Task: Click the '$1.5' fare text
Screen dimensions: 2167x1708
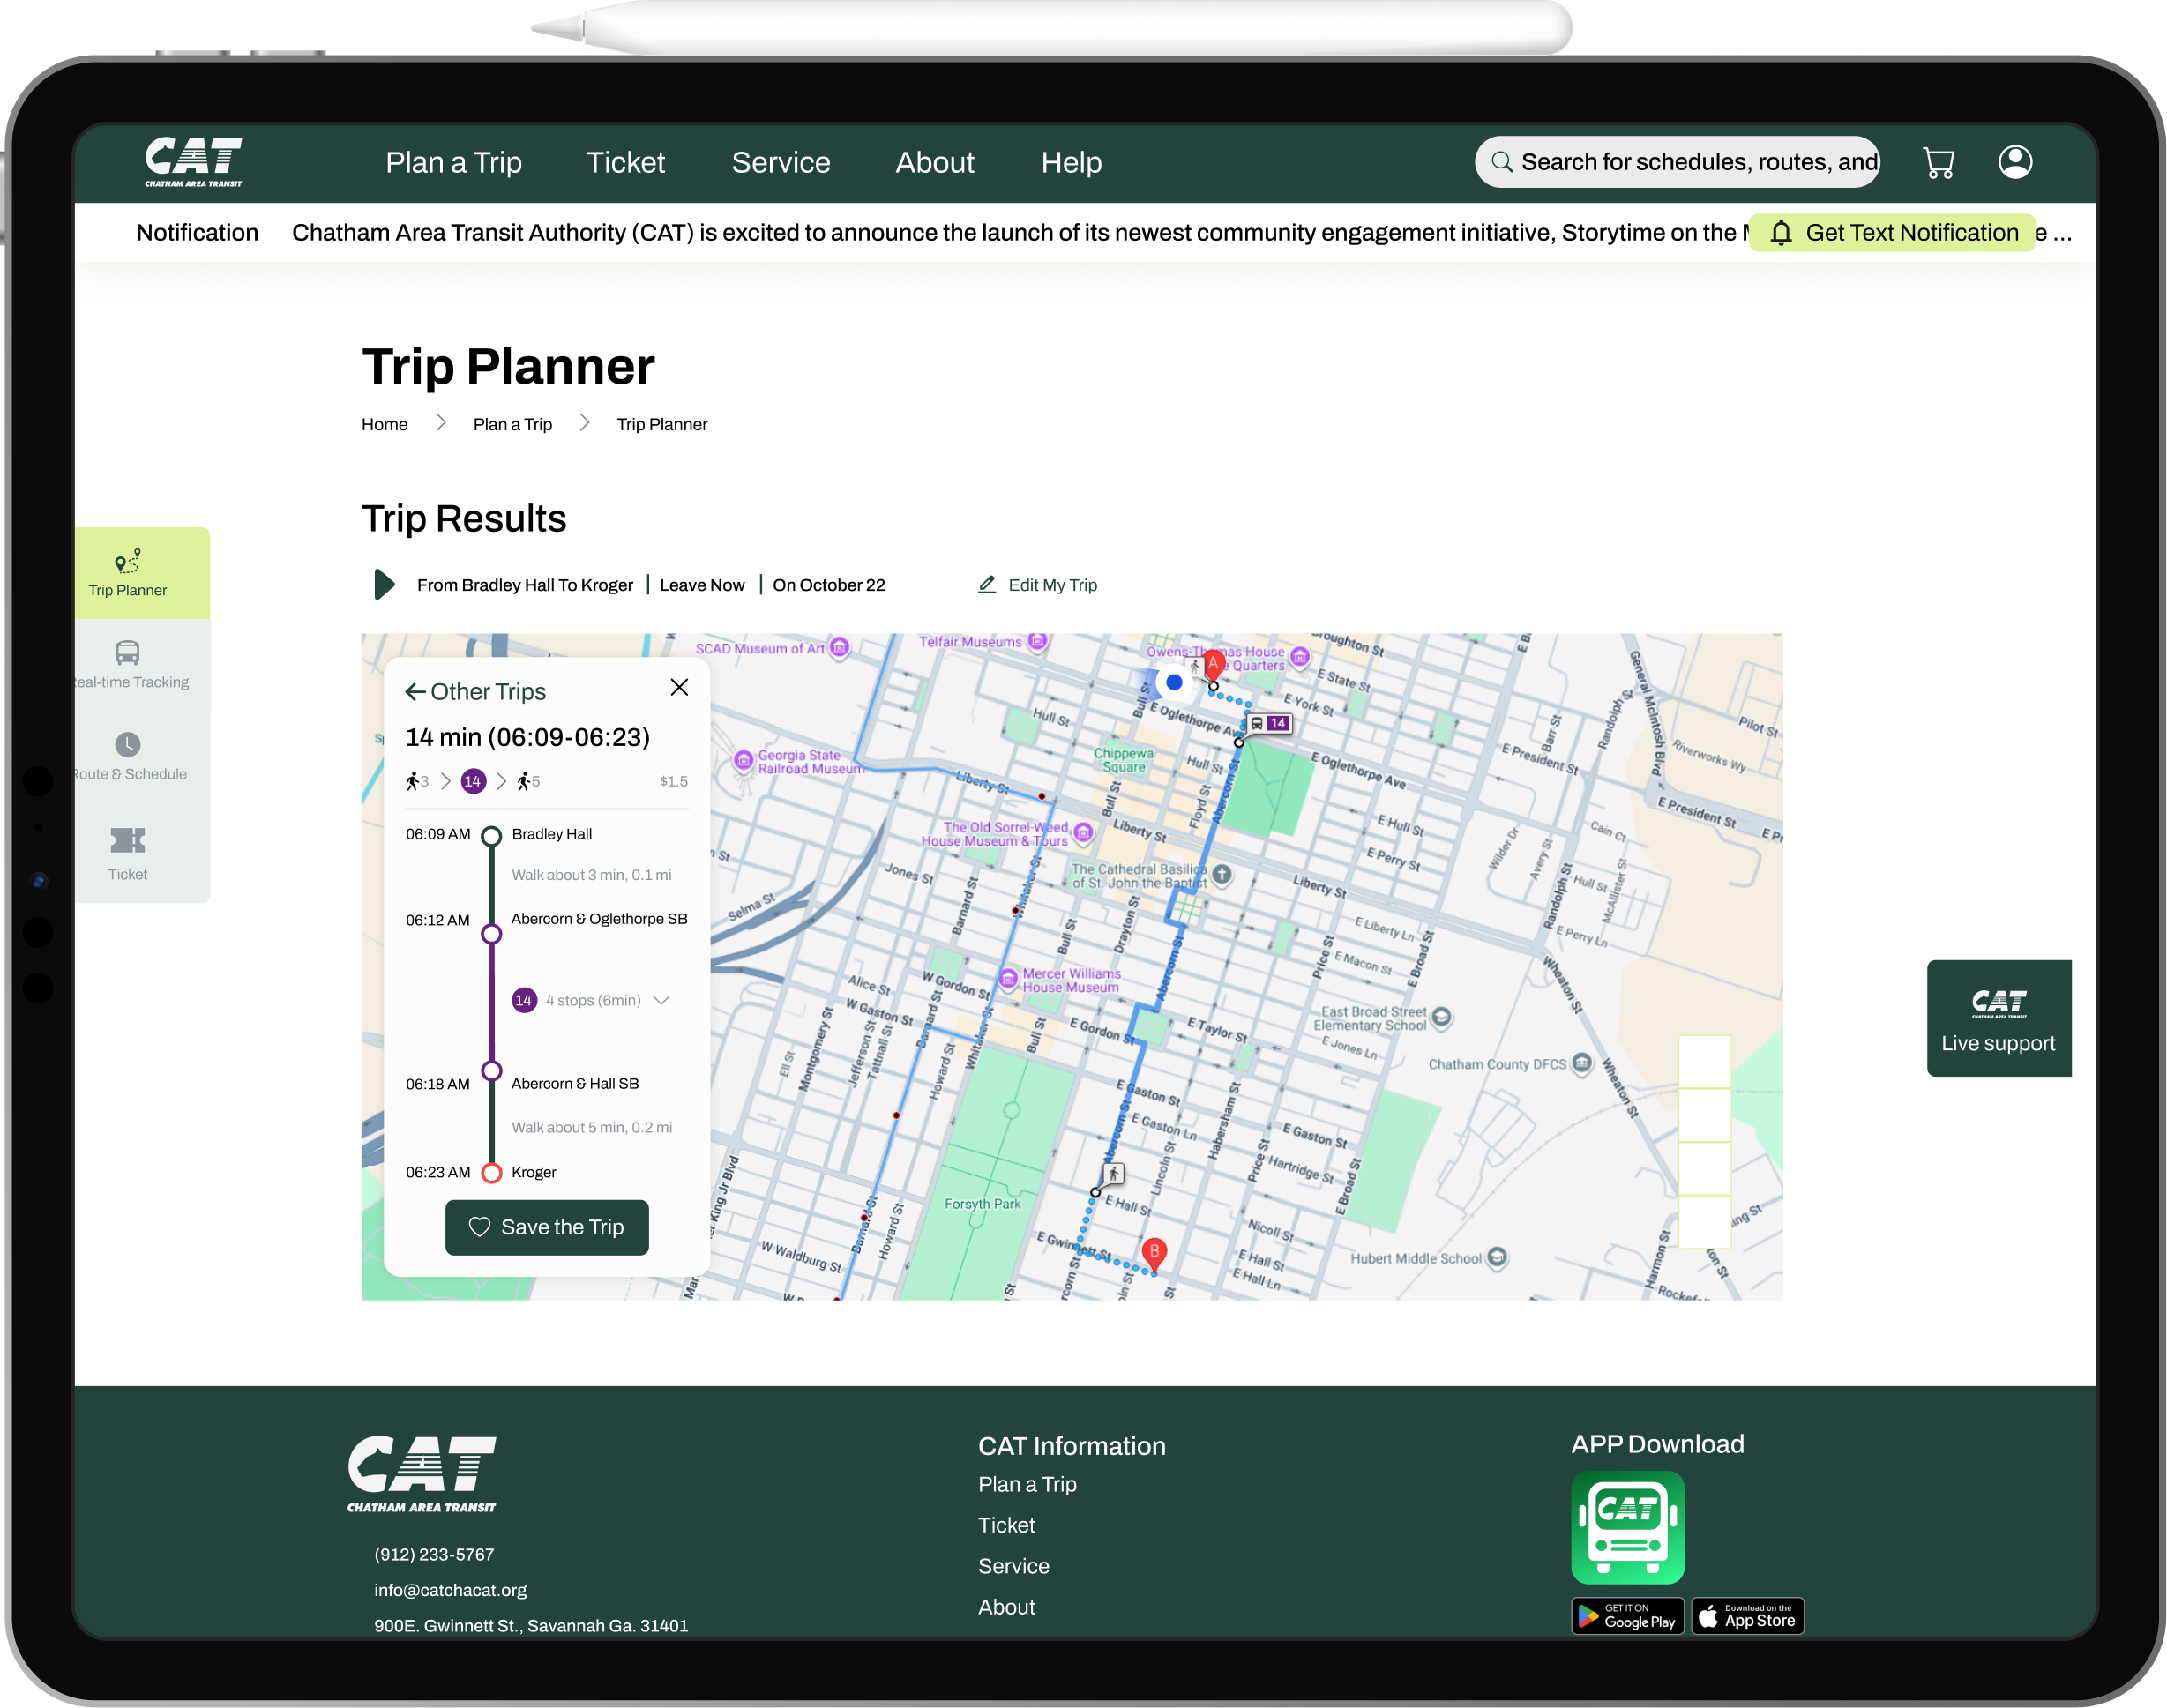Action: pos(673,781)
